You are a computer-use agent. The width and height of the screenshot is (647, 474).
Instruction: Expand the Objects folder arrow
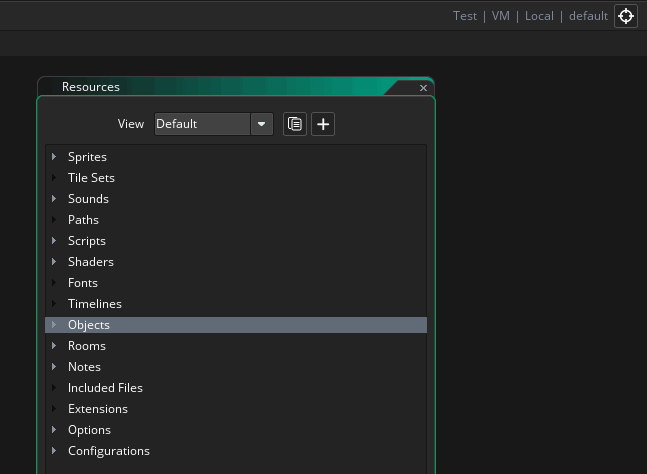click(54, 325)
